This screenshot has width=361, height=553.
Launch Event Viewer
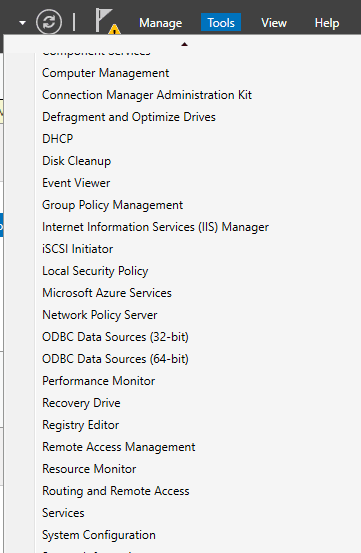click(x=76, y=183)
